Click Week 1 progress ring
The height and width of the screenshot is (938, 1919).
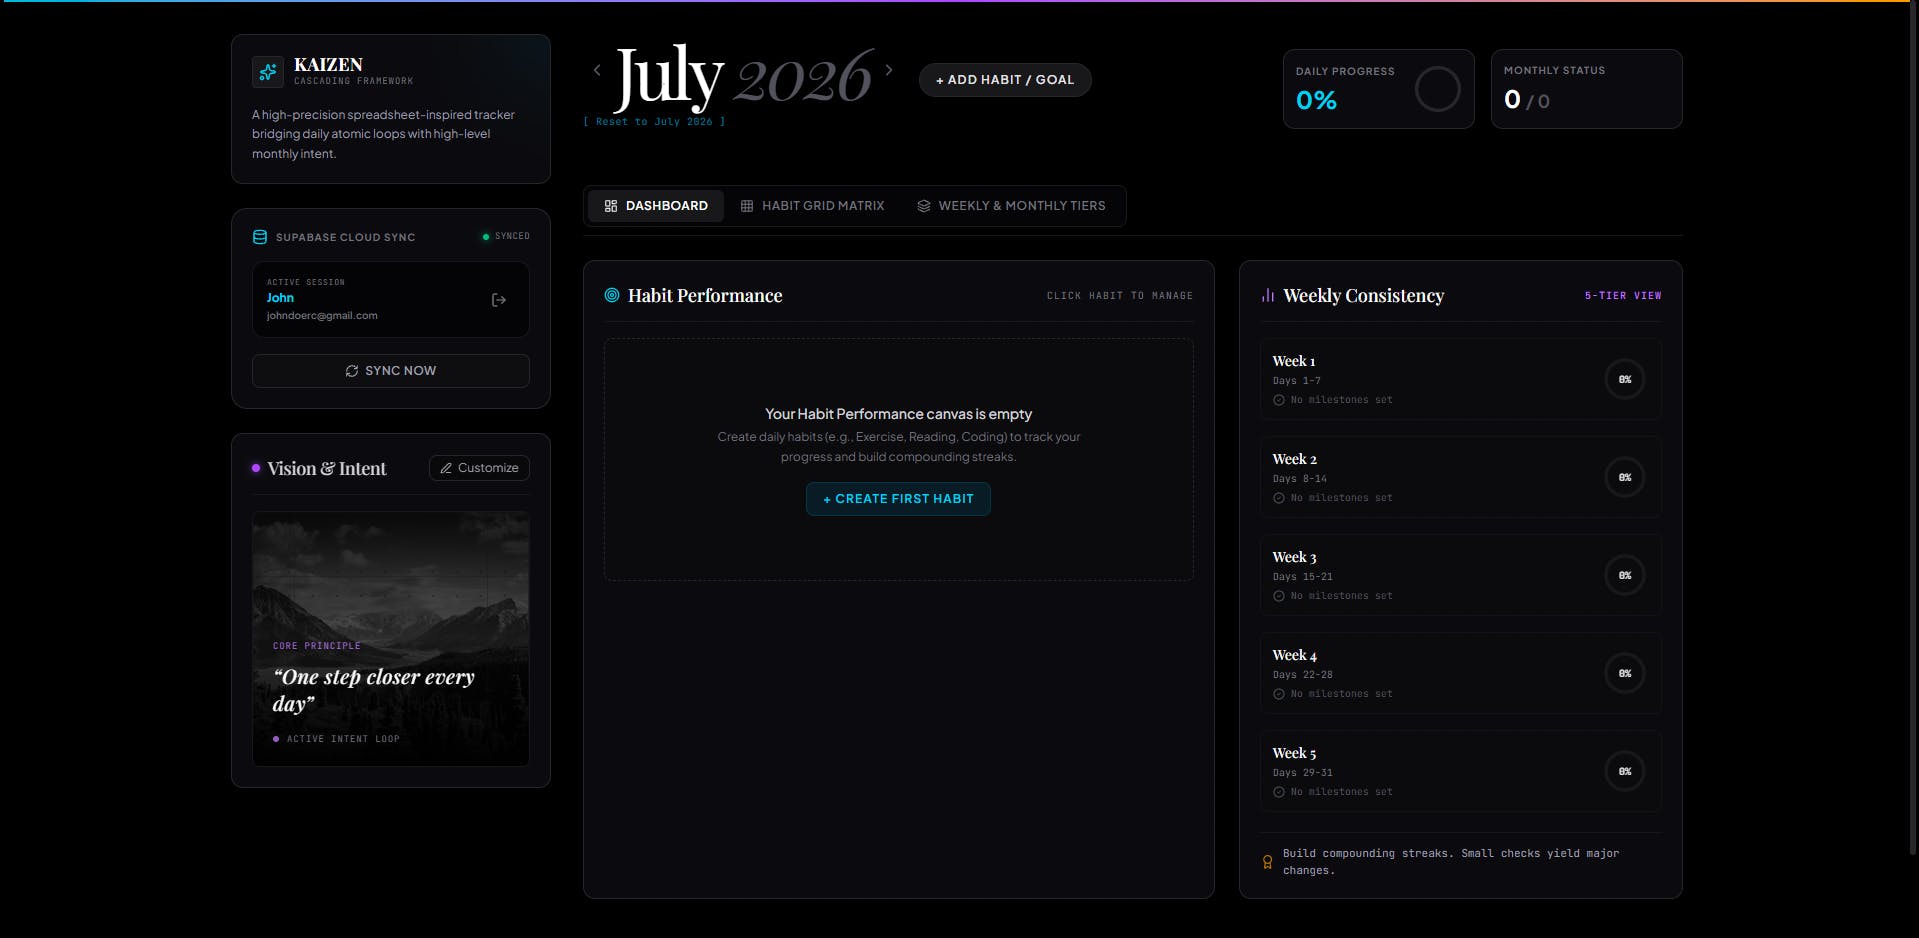(x=1625, y=379)
